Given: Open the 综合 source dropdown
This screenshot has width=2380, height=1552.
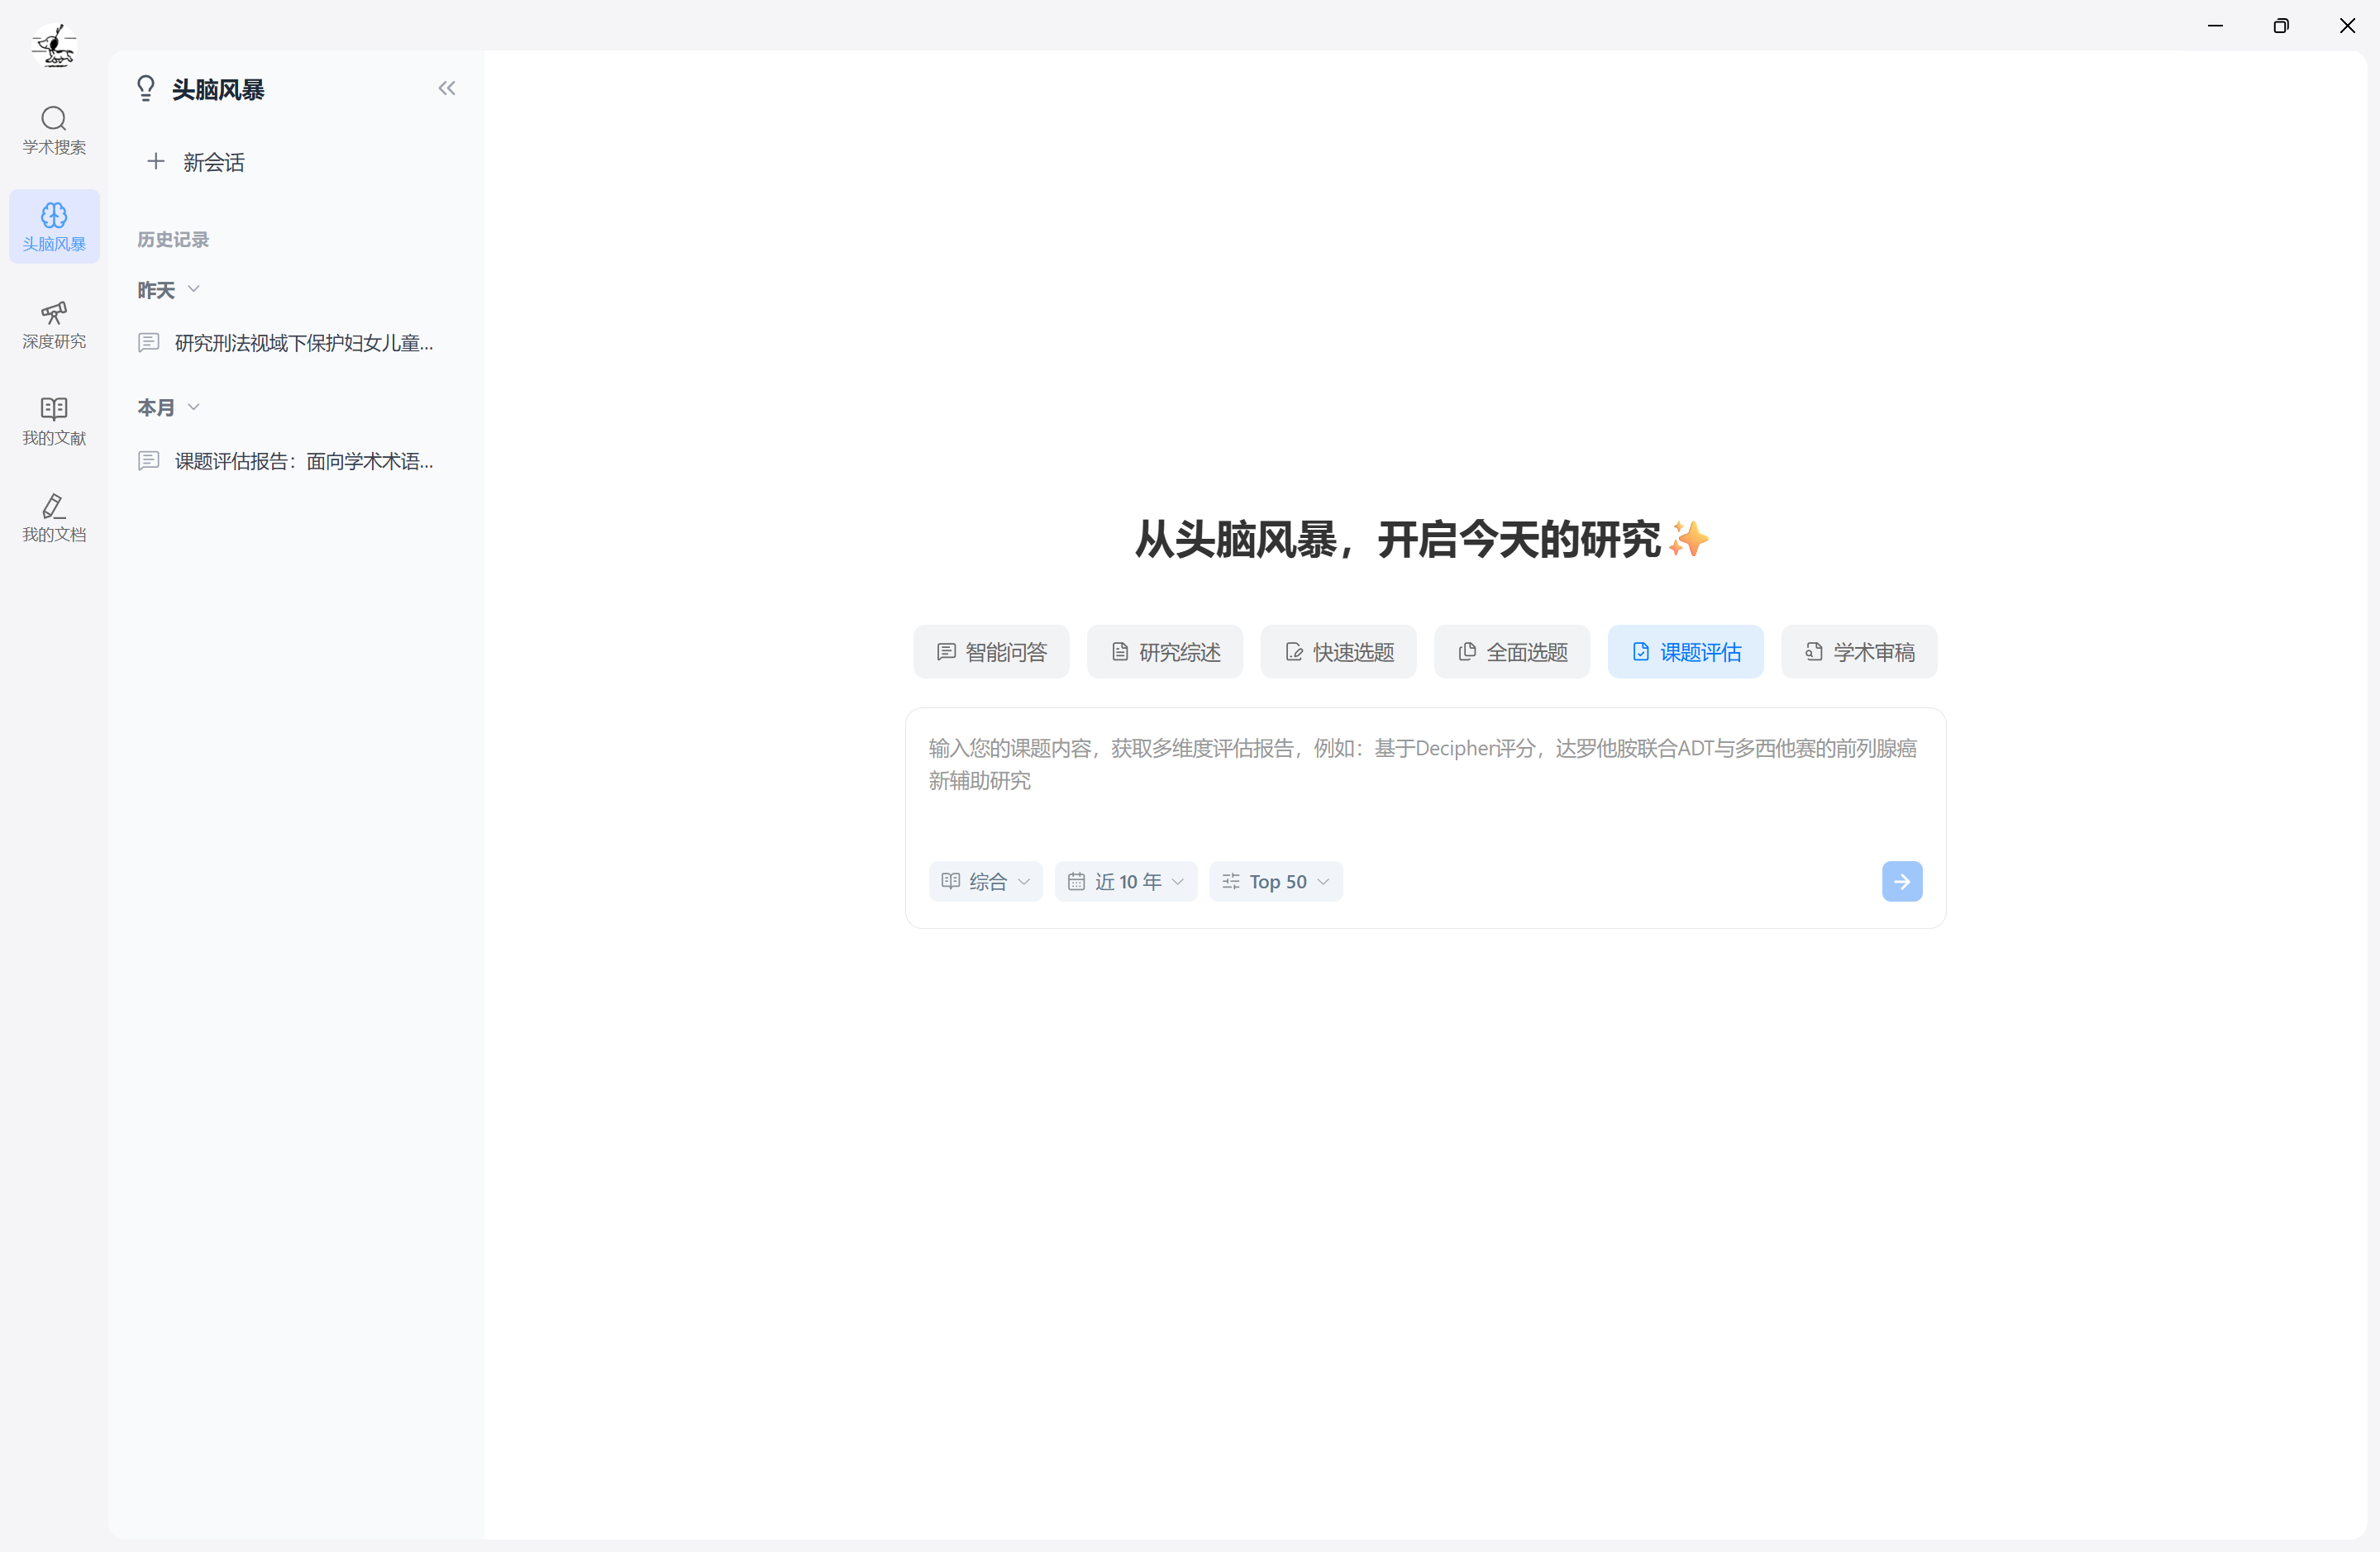Looking at the screenshot, I should [985, 881].
